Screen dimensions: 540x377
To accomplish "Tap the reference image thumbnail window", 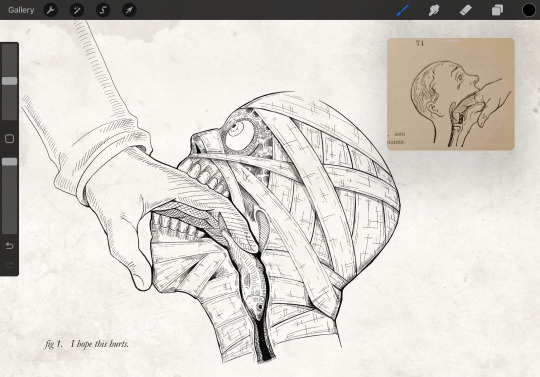I will click(x=451, y=94).
